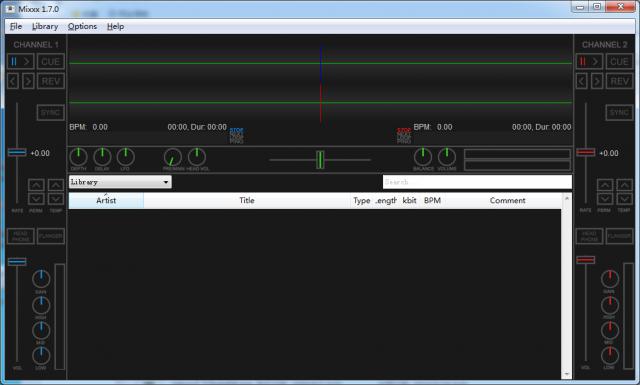Toggle Channel 1 FLANGER button
This screenshot has width=640, height=385.
tap(51, 236)
